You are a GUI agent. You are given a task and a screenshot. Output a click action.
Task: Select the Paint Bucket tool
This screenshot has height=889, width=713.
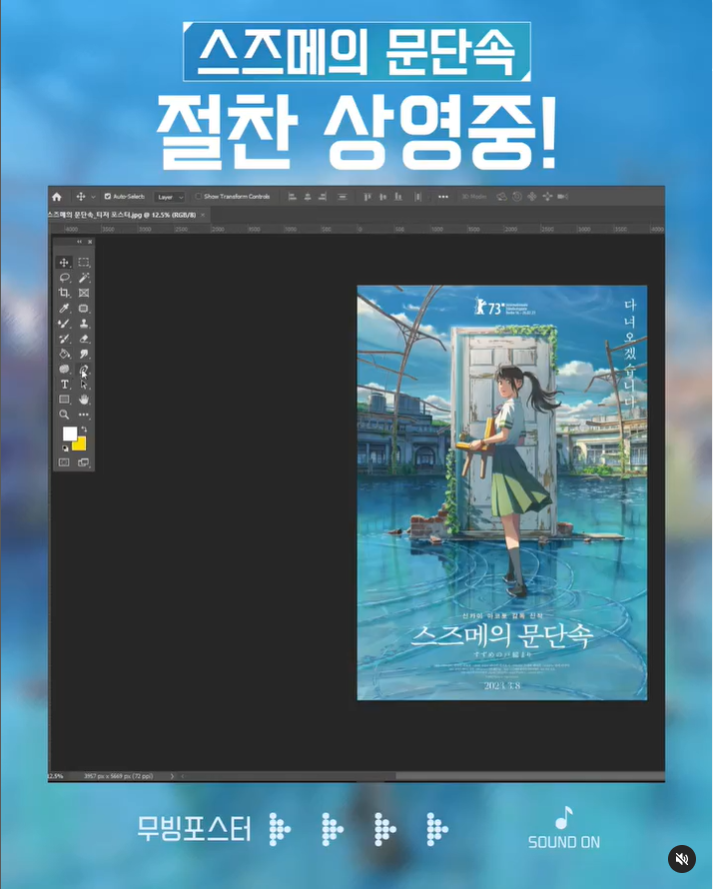click(x=64, y=354)
